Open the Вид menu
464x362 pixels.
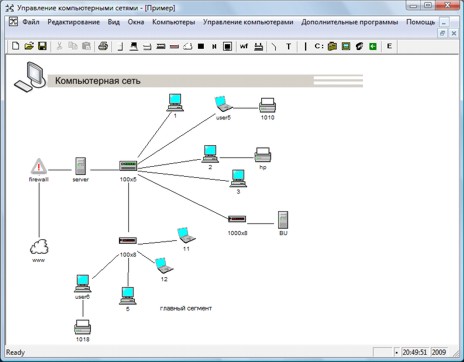(114, 22)
